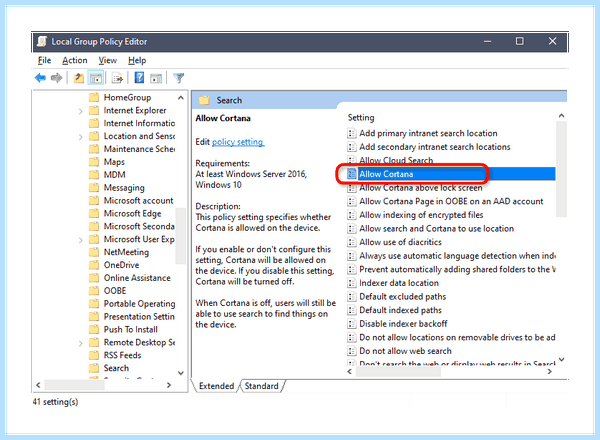The width and height of the screenshot is (600, 440).
Task: Click settings list scroll up arrow
Action: [x=561, y=116]
